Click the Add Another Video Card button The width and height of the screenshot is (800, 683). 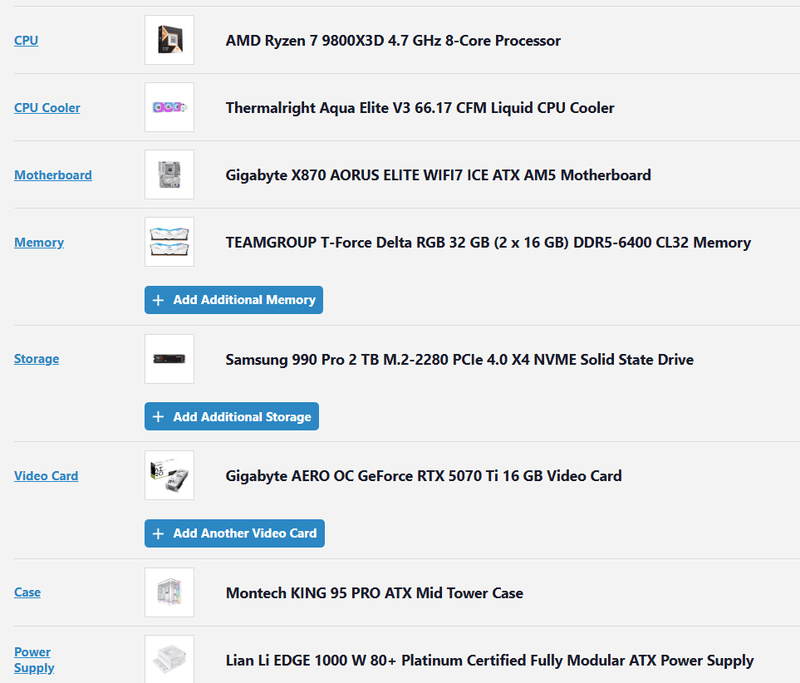coord(235,534)
